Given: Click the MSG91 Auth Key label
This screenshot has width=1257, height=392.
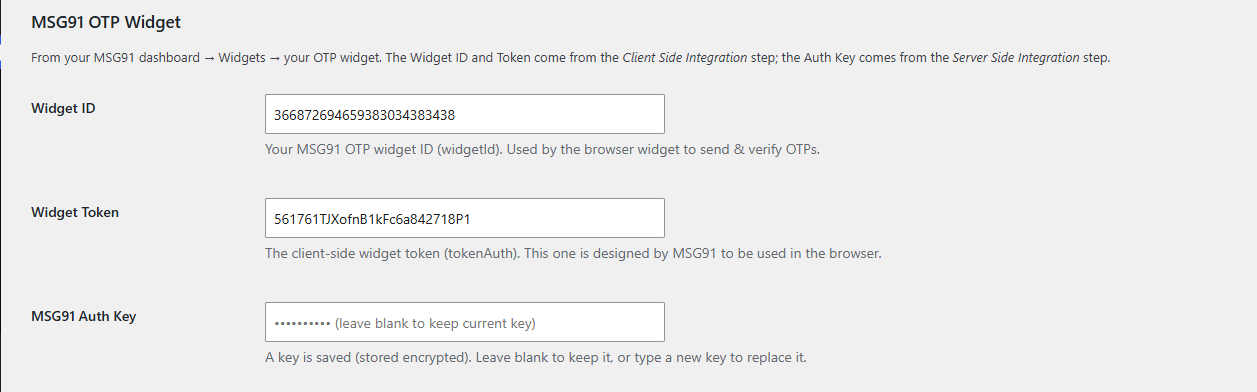Looking at the screenshot, I should pyautogui.click(x=83, y=316).
